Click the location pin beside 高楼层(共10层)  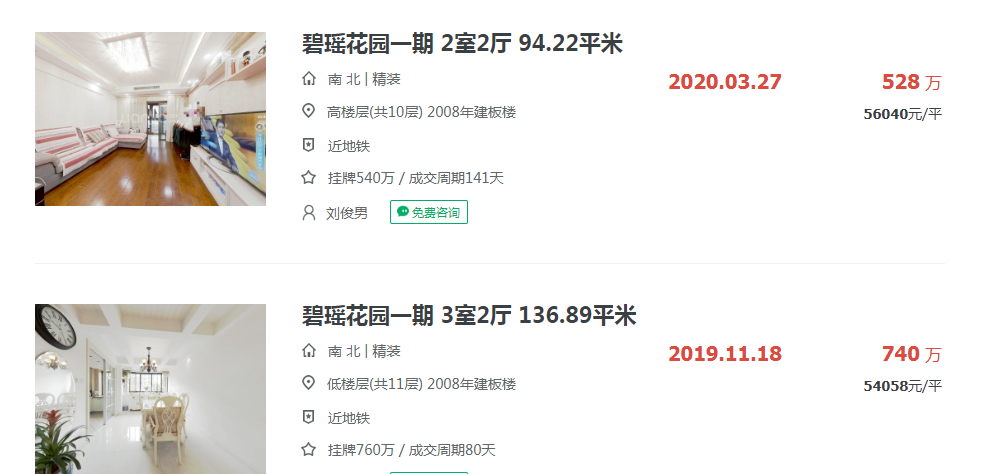(309, 111)
